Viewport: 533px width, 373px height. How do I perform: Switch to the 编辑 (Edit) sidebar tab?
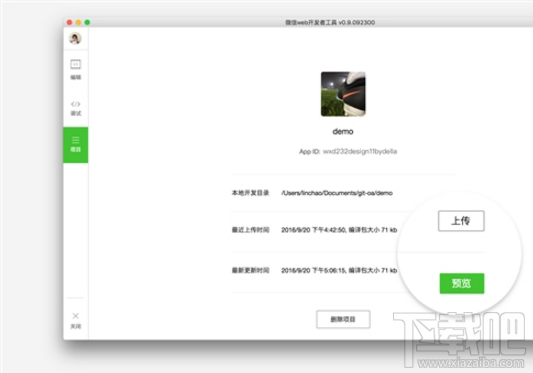click(x=75, y=69)
